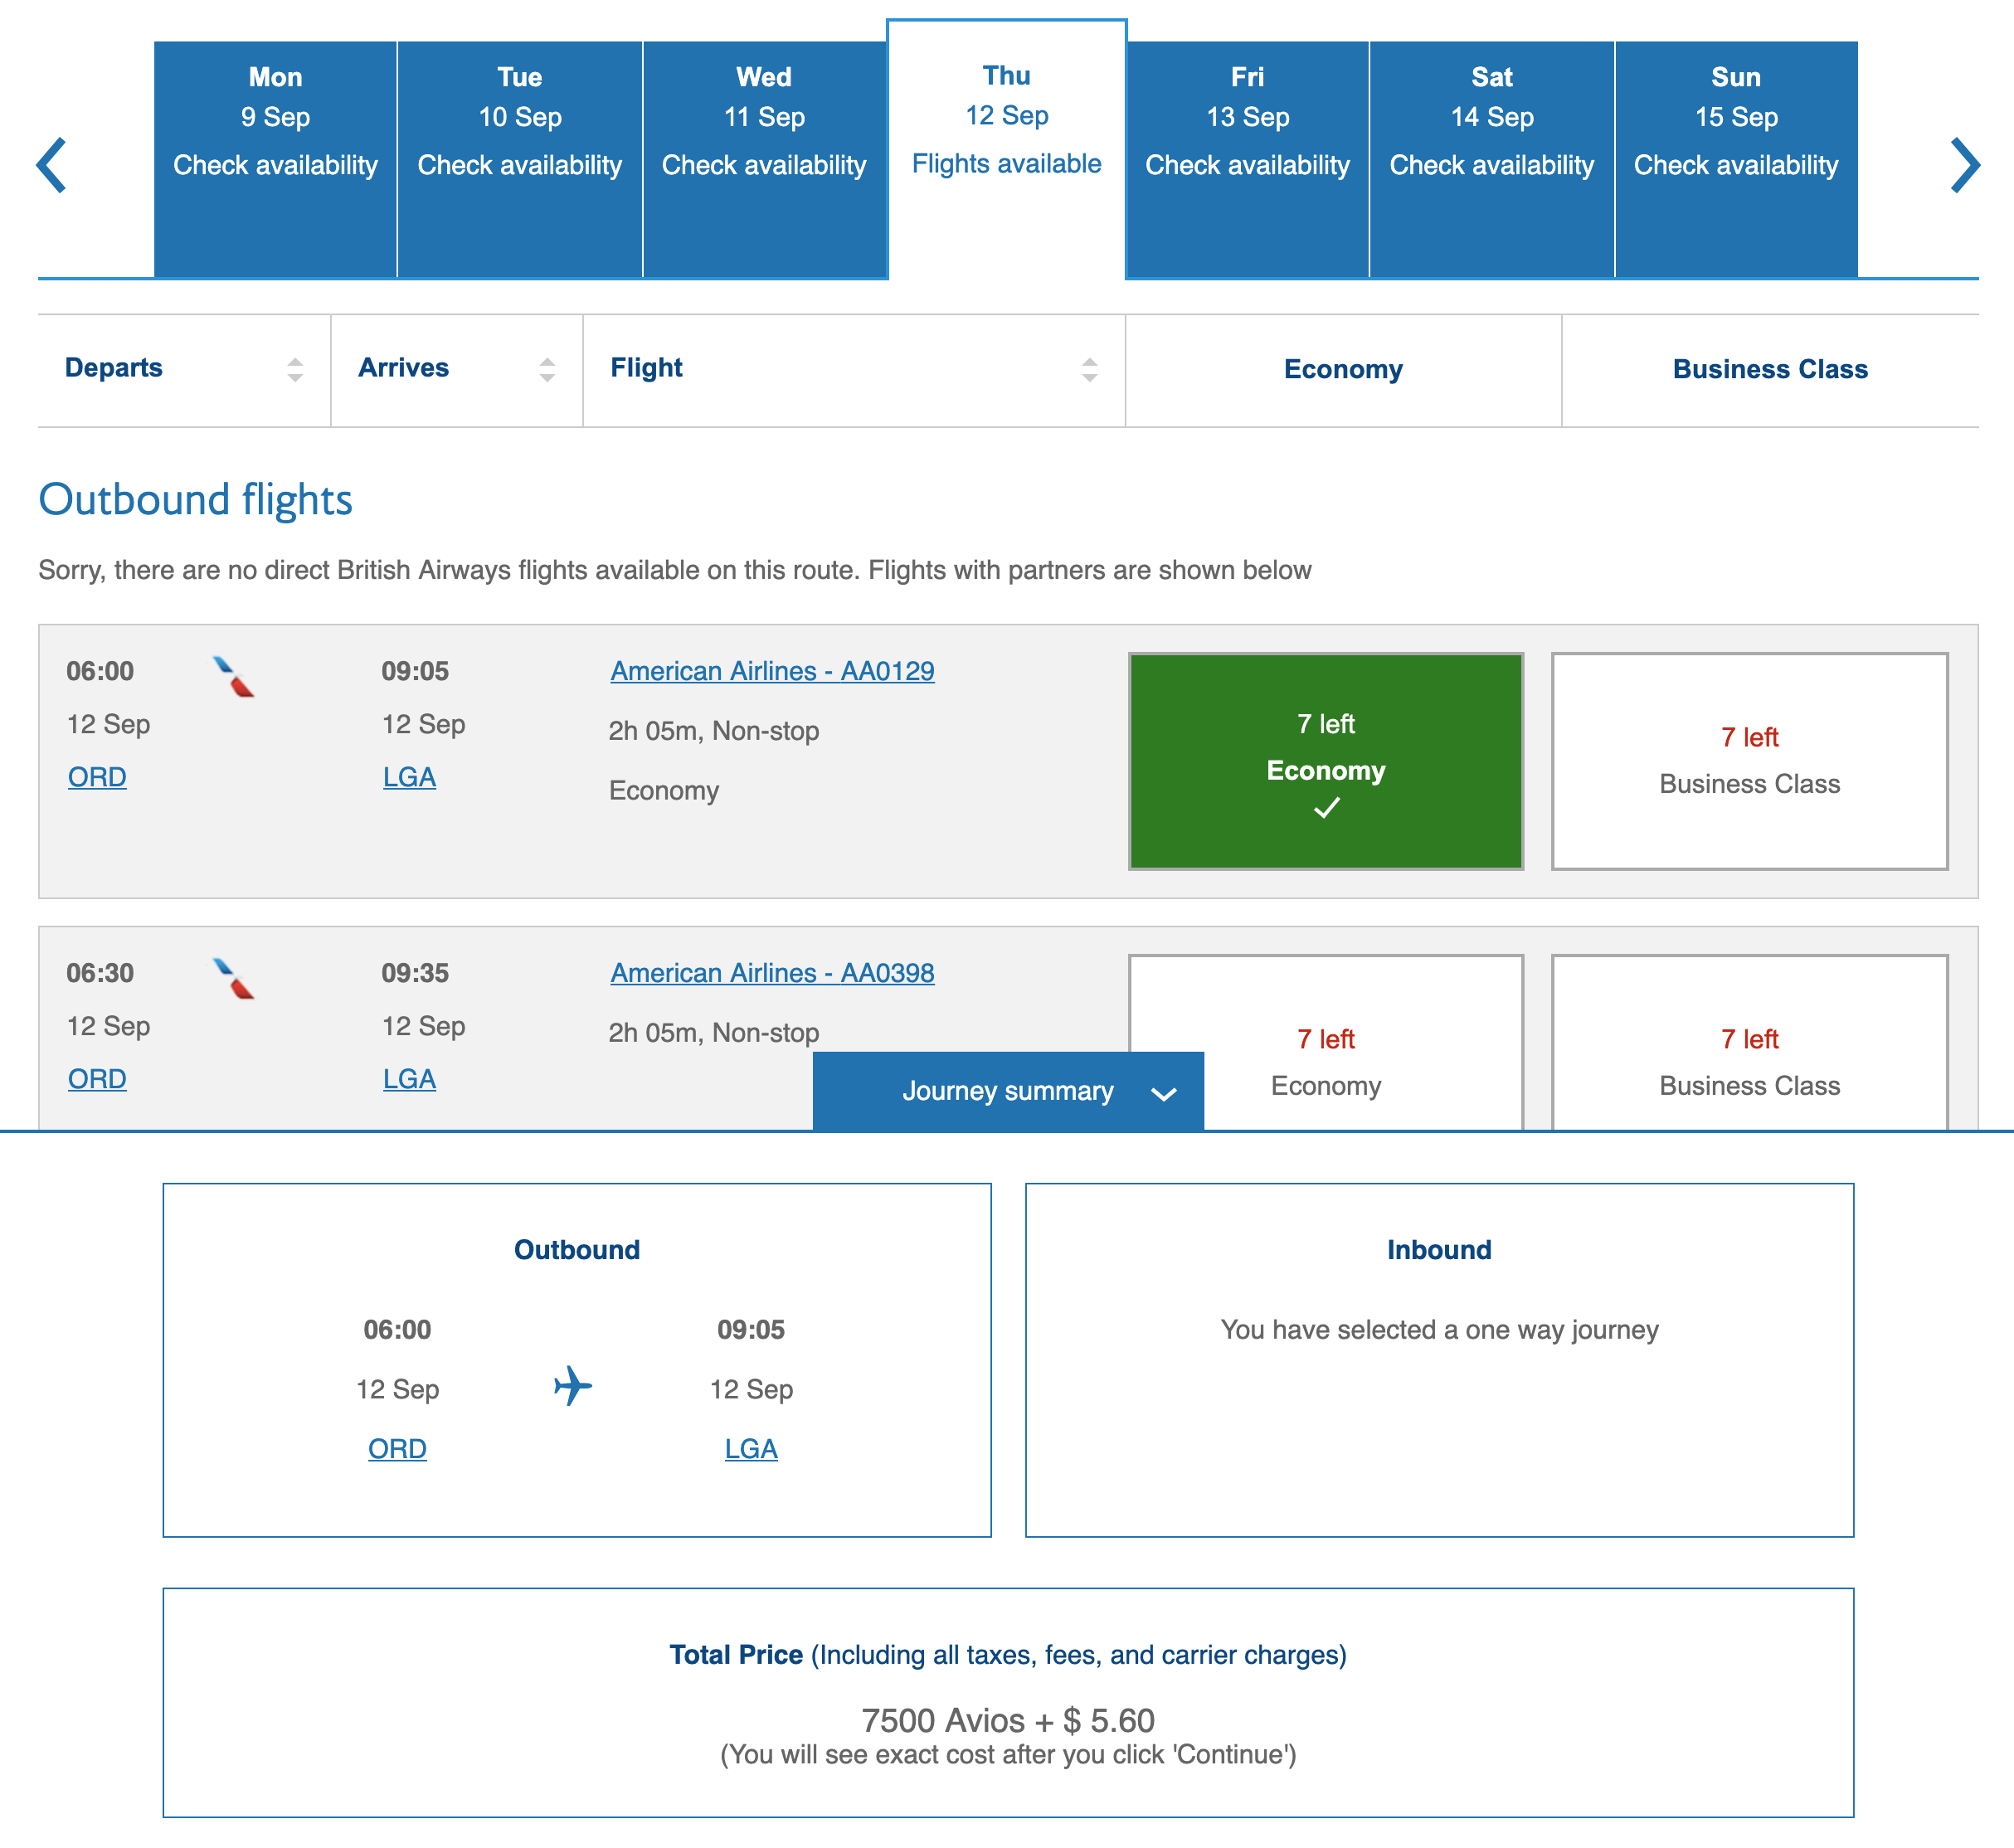Click American Airlines logo on 06:30 flight
Screen dimensions: 2014x1848
coord(234,979)
